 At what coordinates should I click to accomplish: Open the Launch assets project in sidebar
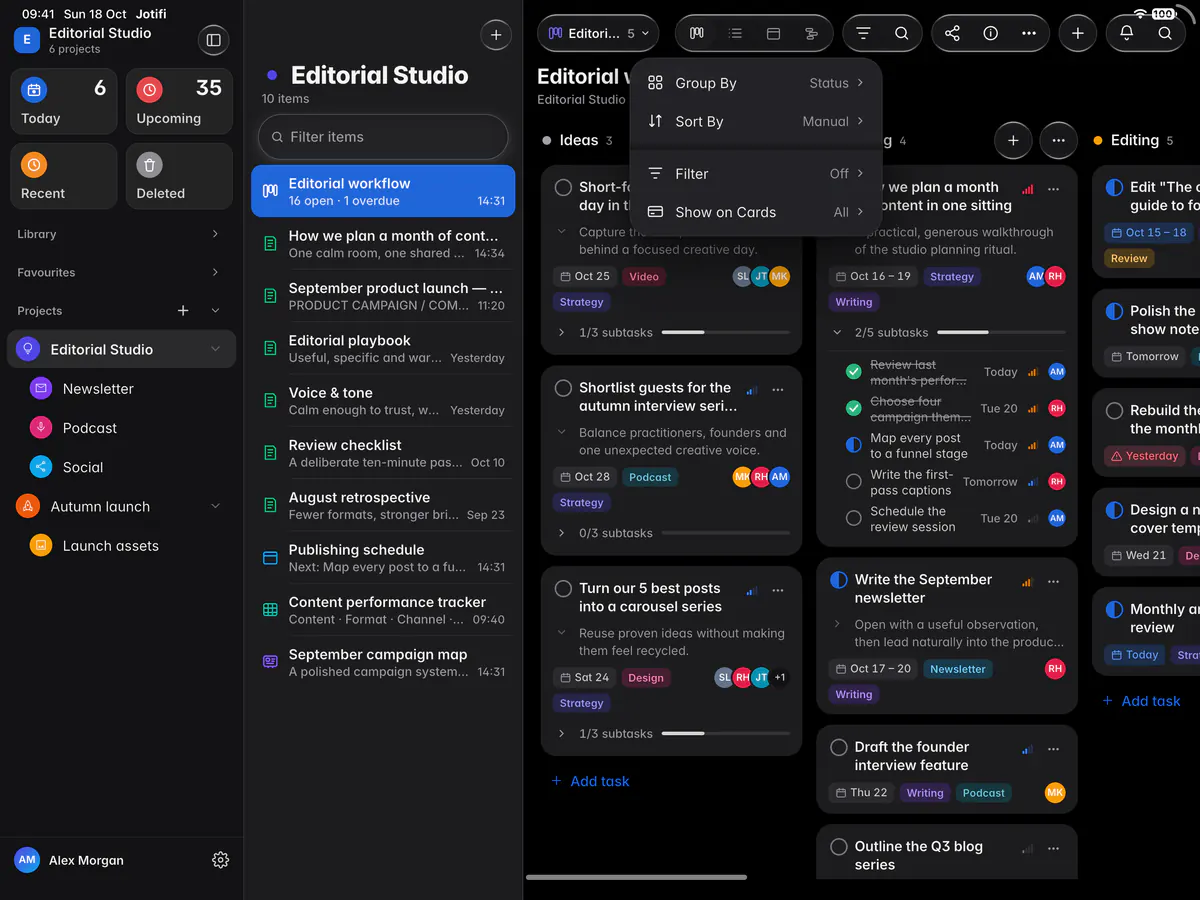click(111, 546)
